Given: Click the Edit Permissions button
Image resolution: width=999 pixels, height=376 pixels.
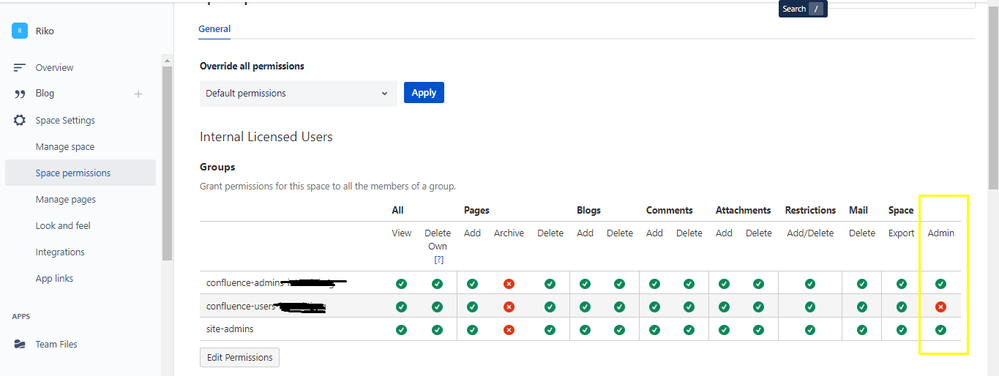Looking at the screenshot, I should click(240, 358).
